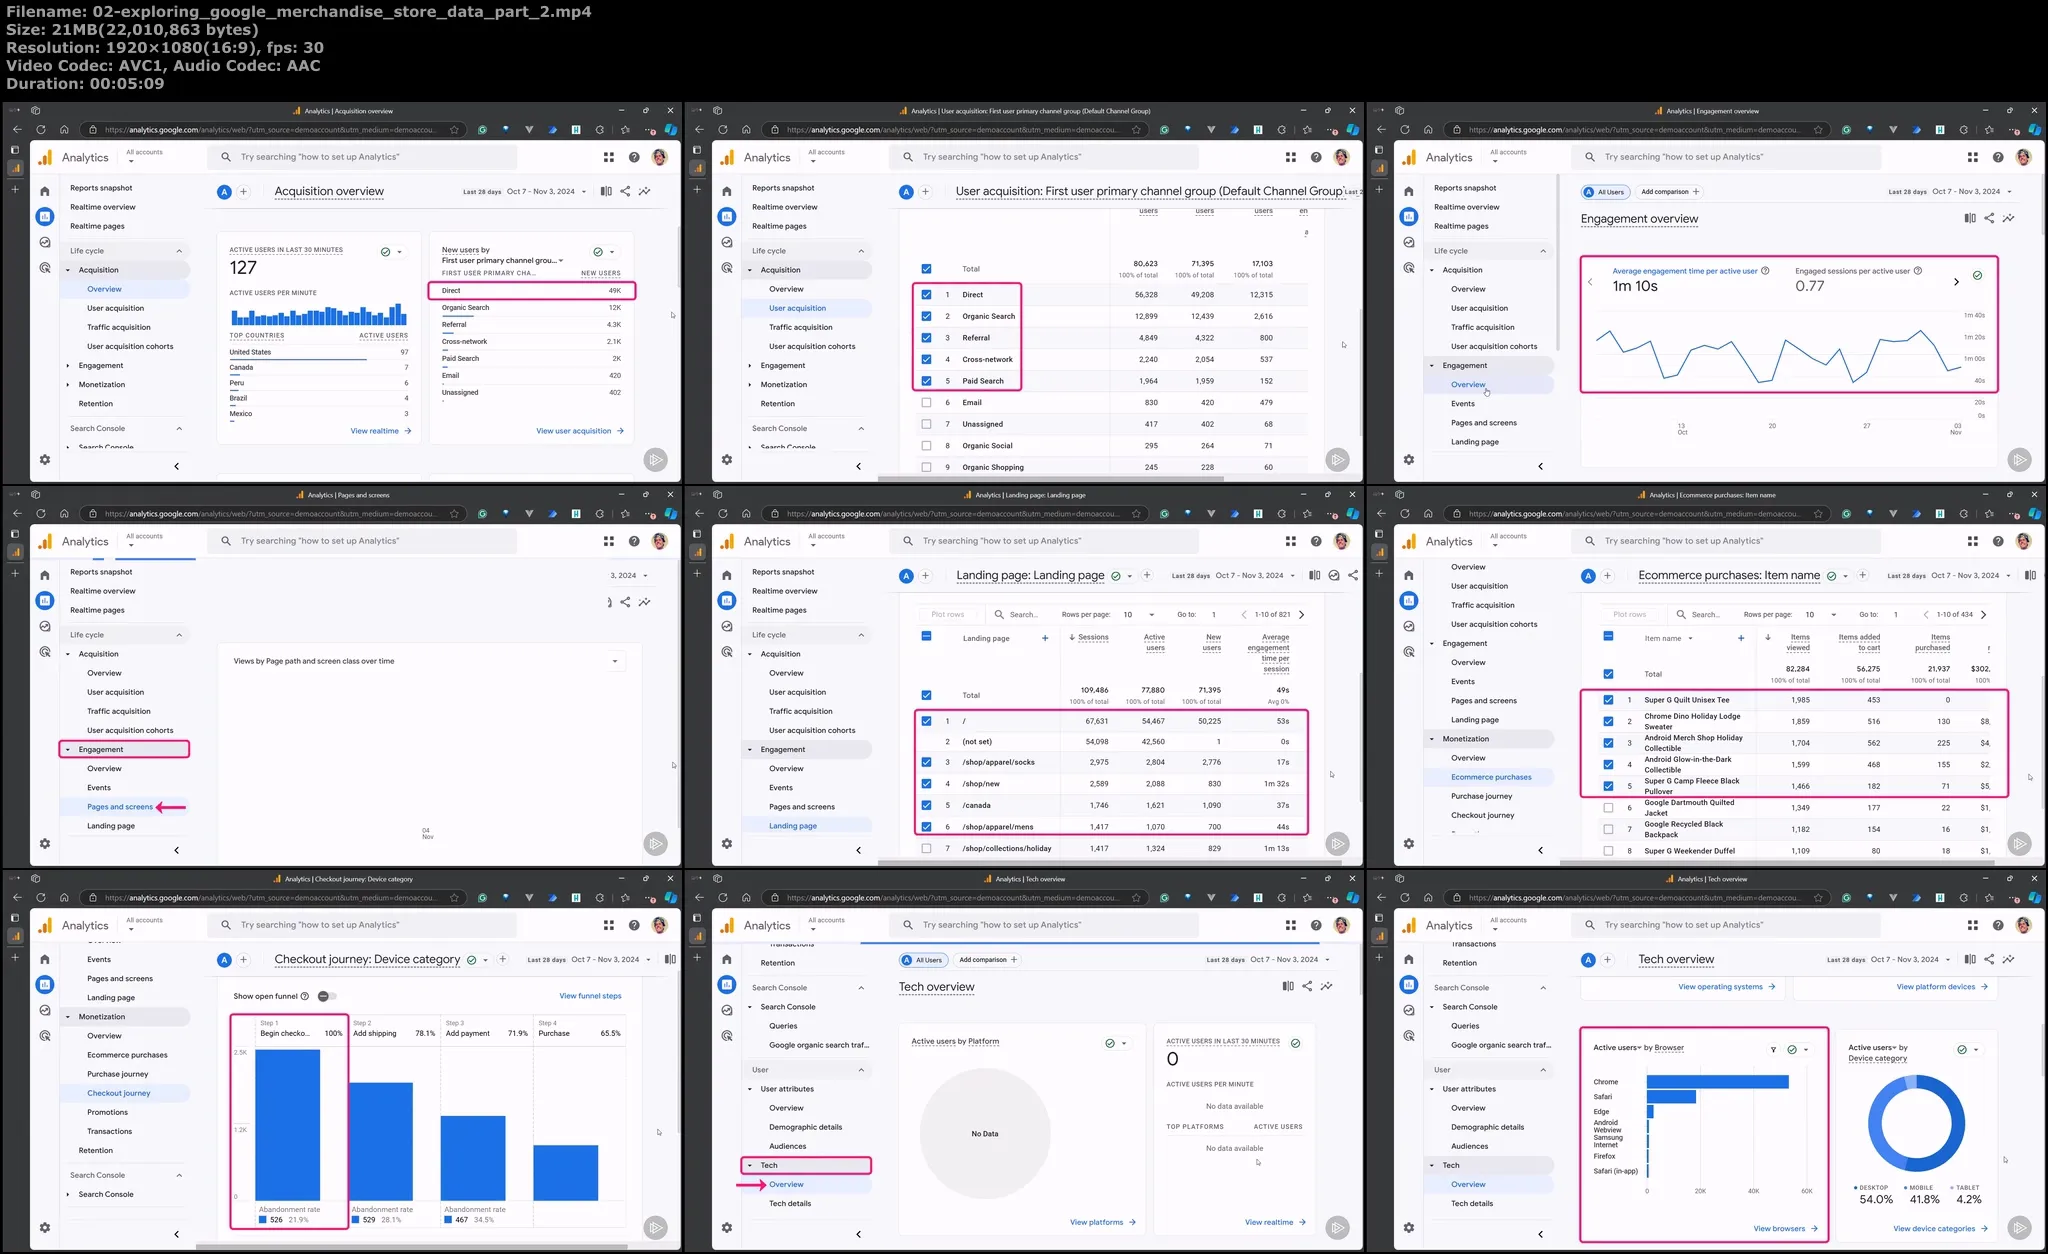Collapse User section in Tech overview No Data sidebar
The height and width of the screenshot is (1254, 2048).
click(861, 1070)
